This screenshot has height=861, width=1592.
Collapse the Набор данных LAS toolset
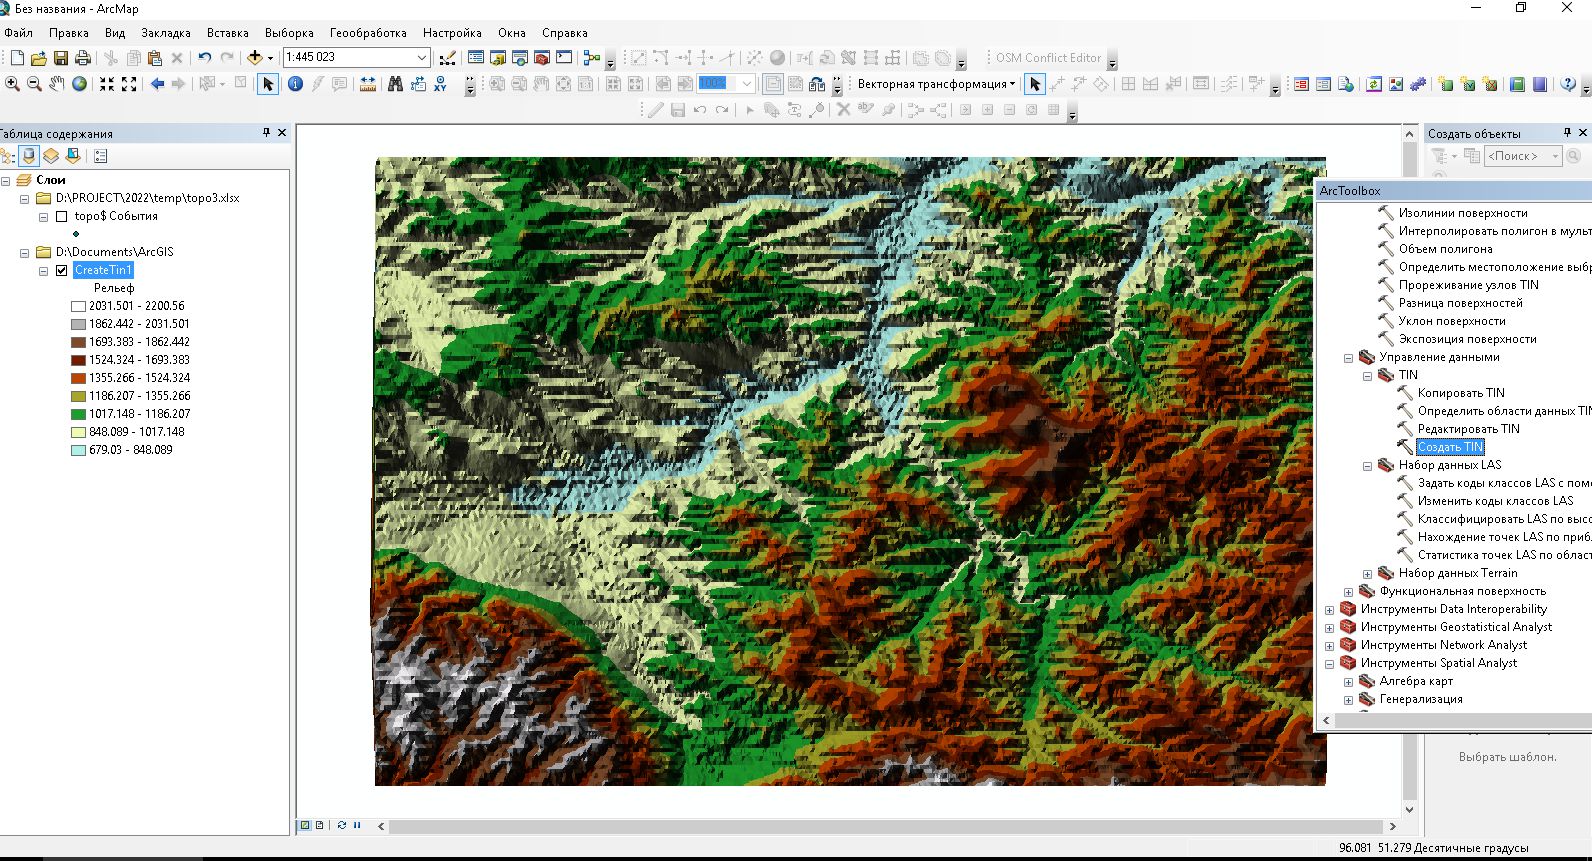[x=1367, y=466]
